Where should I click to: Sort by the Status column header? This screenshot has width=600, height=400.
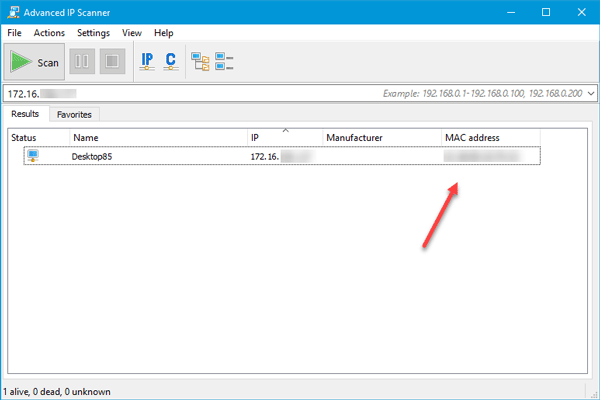[39, 137]
